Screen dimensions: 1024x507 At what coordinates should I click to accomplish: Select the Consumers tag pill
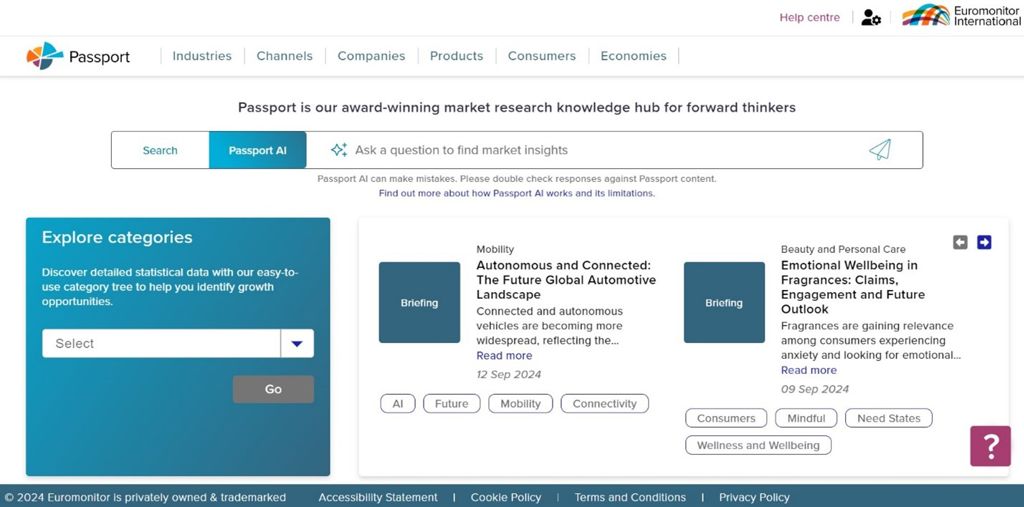(726, 418)
